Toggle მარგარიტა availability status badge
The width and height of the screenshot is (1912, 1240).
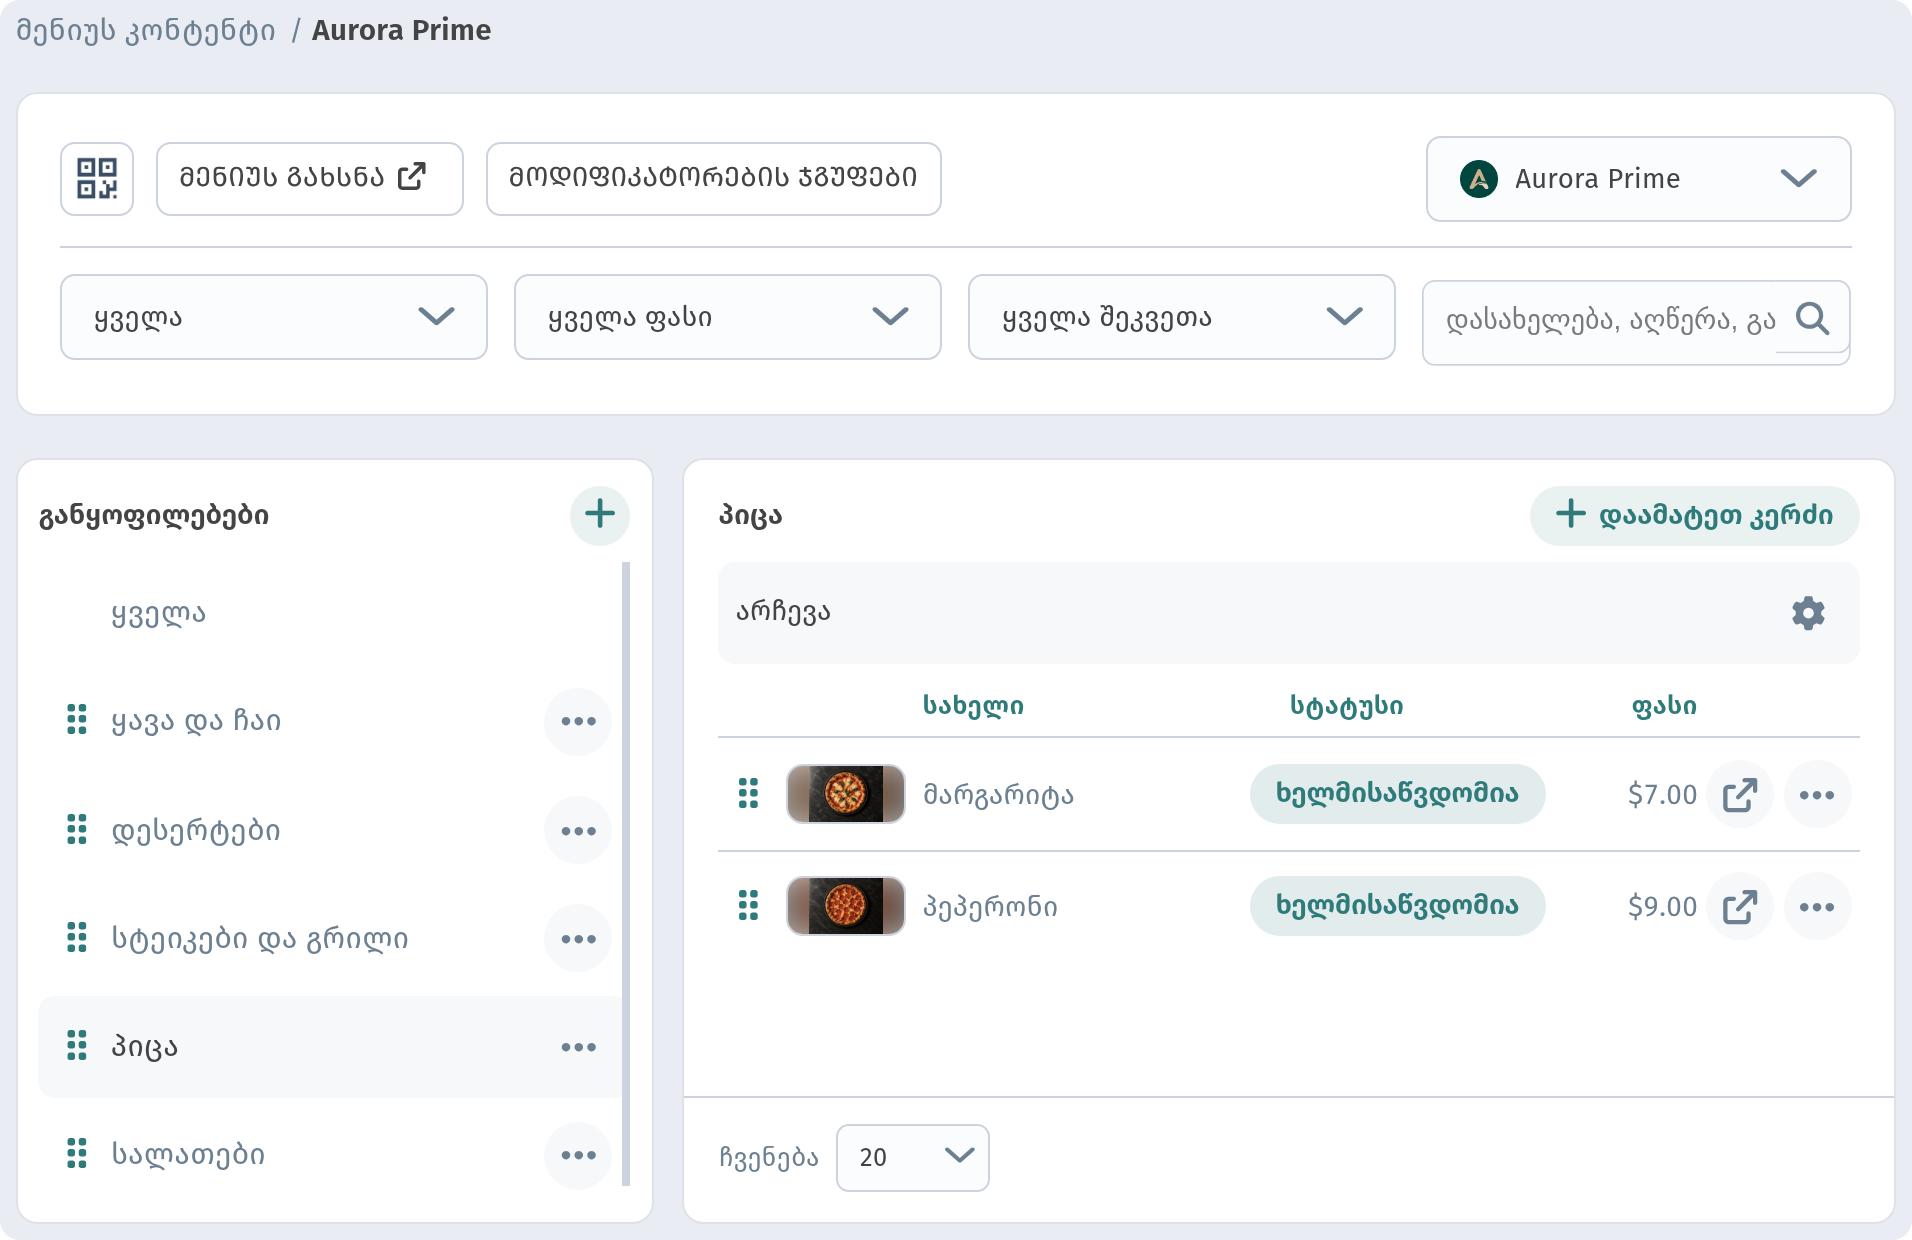pyautogui.click(x=1398, y=794)
